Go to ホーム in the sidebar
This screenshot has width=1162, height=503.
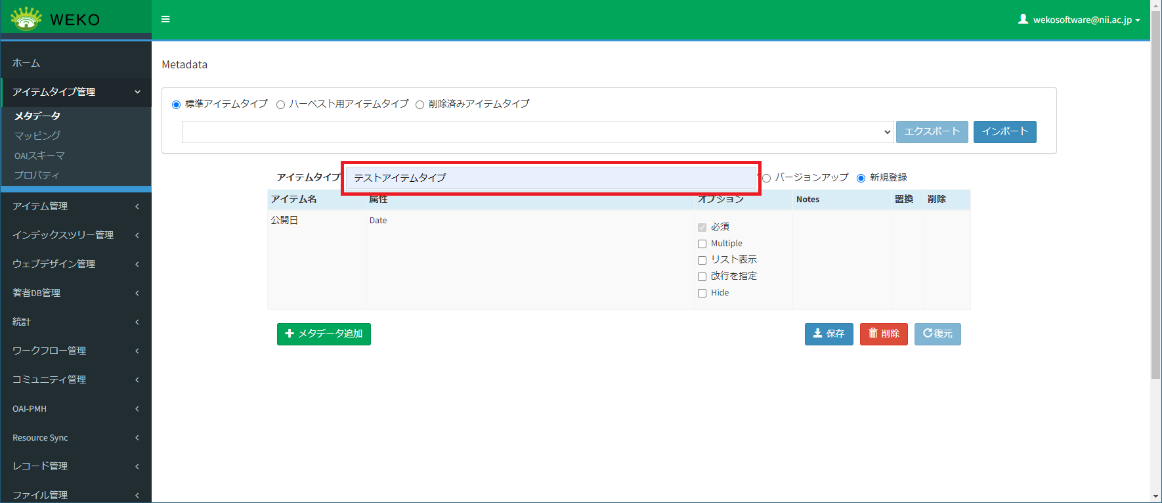[x=26, y=63]
